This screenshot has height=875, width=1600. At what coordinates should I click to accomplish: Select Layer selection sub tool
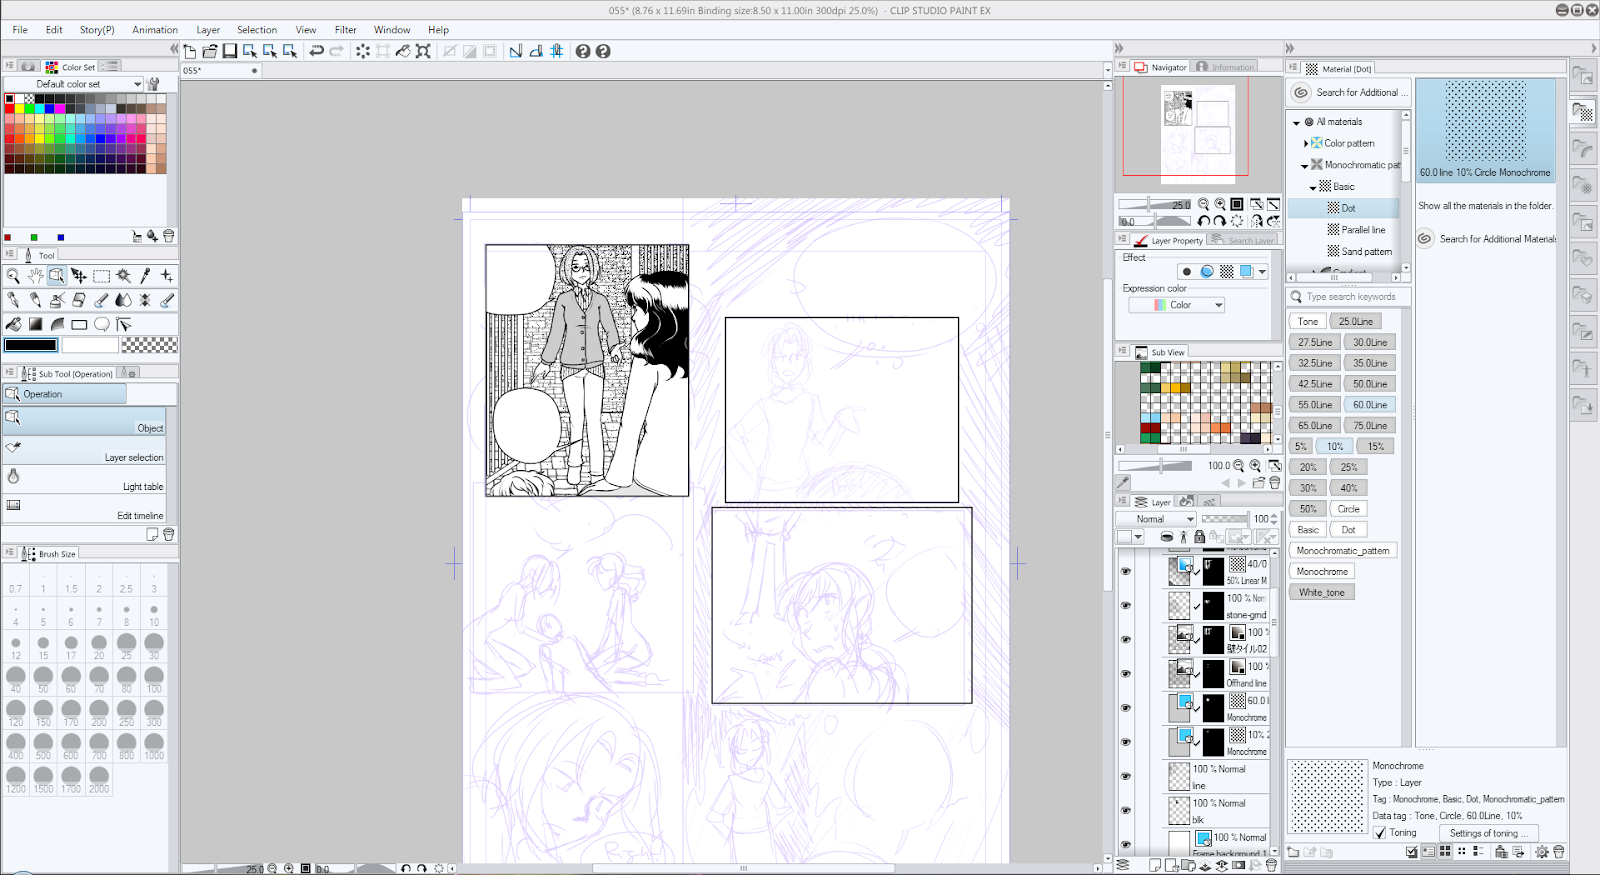click(84, 449)
